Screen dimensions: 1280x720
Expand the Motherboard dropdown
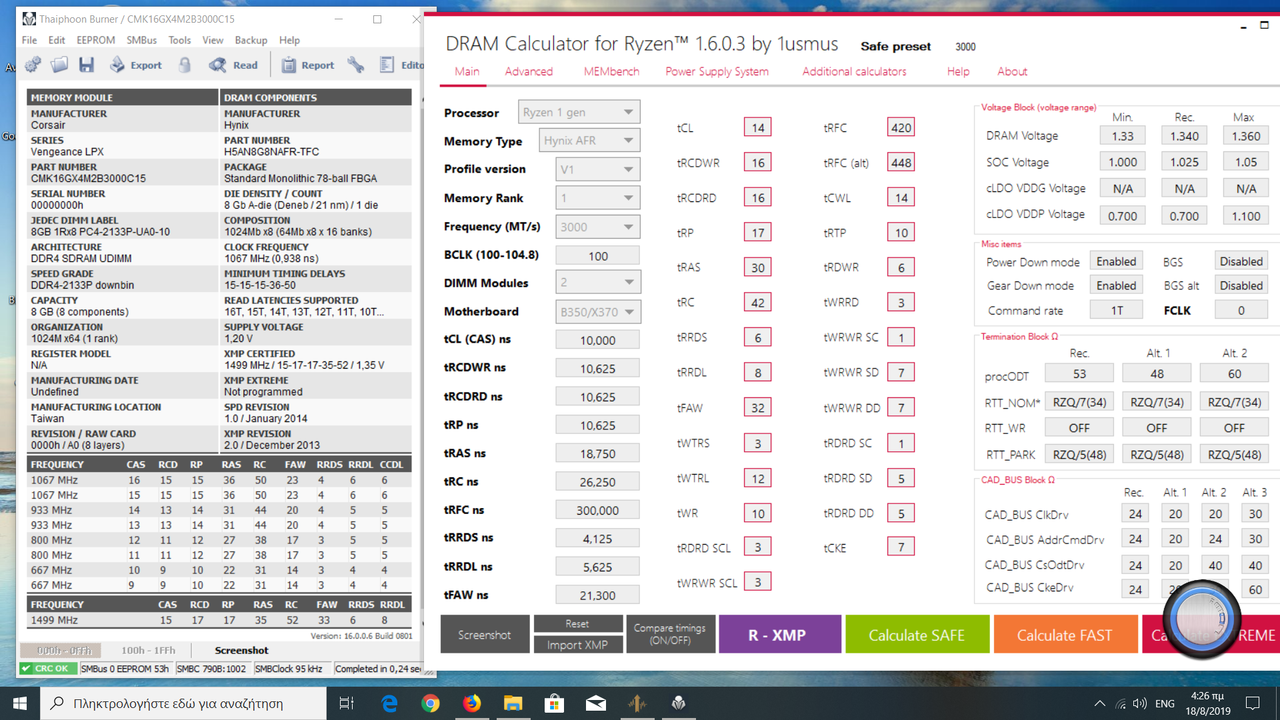(598, 311)
